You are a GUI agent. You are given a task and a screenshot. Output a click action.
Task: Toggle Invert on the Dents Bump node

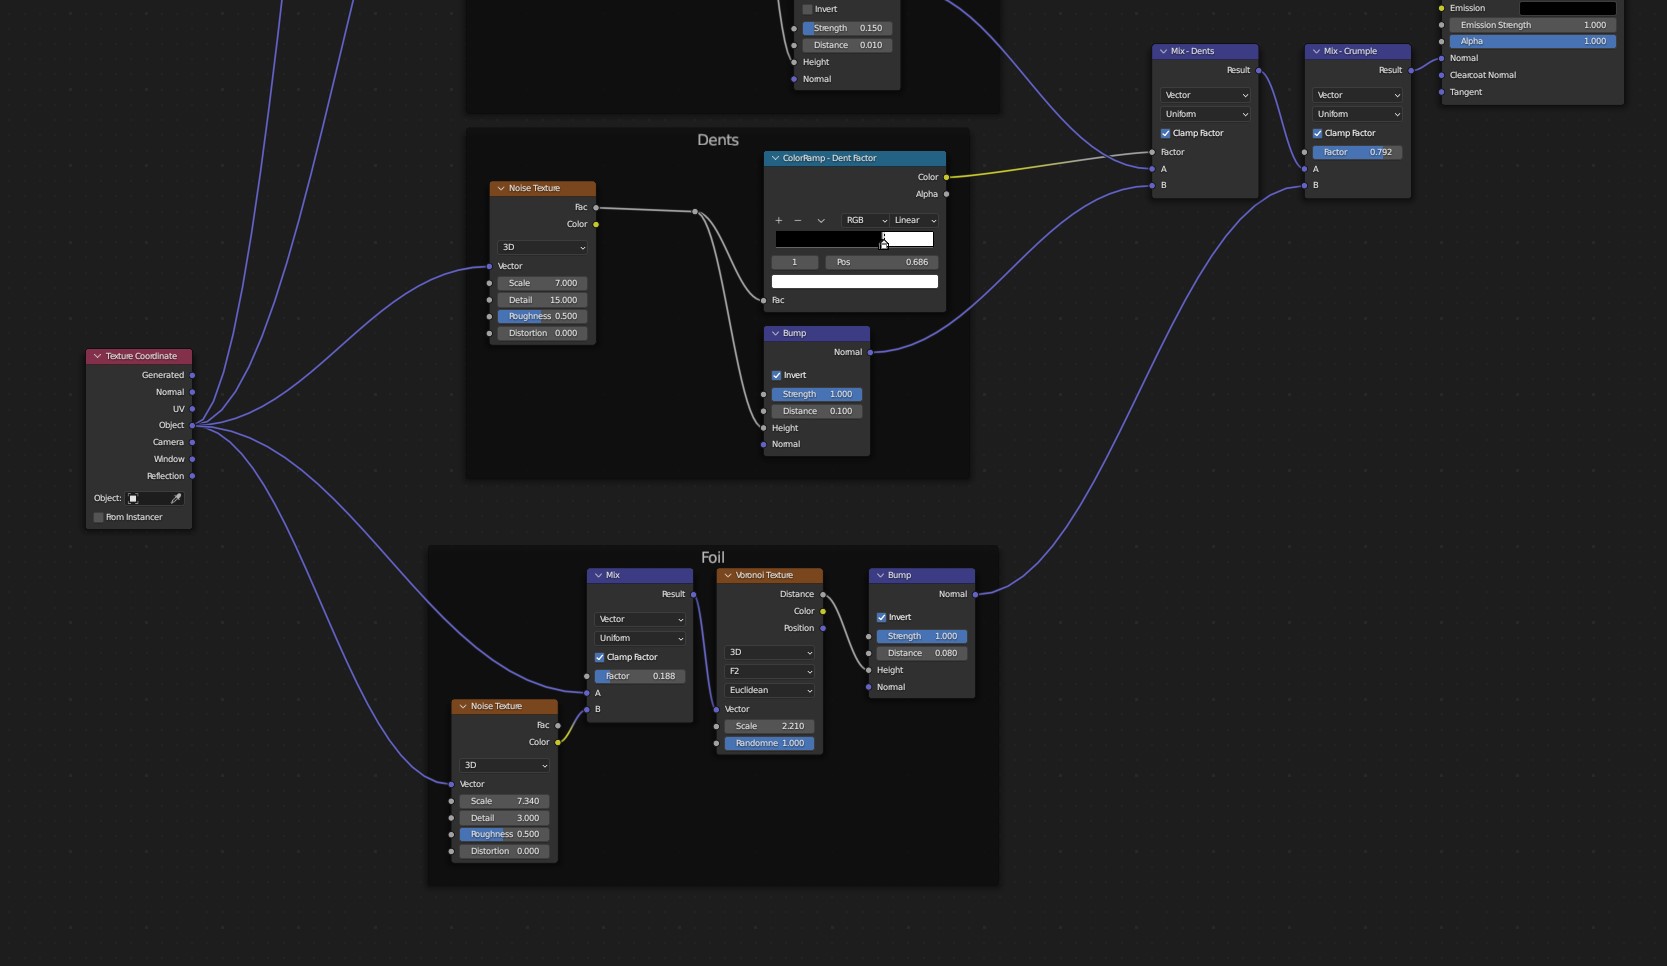(x=776, y=375)
